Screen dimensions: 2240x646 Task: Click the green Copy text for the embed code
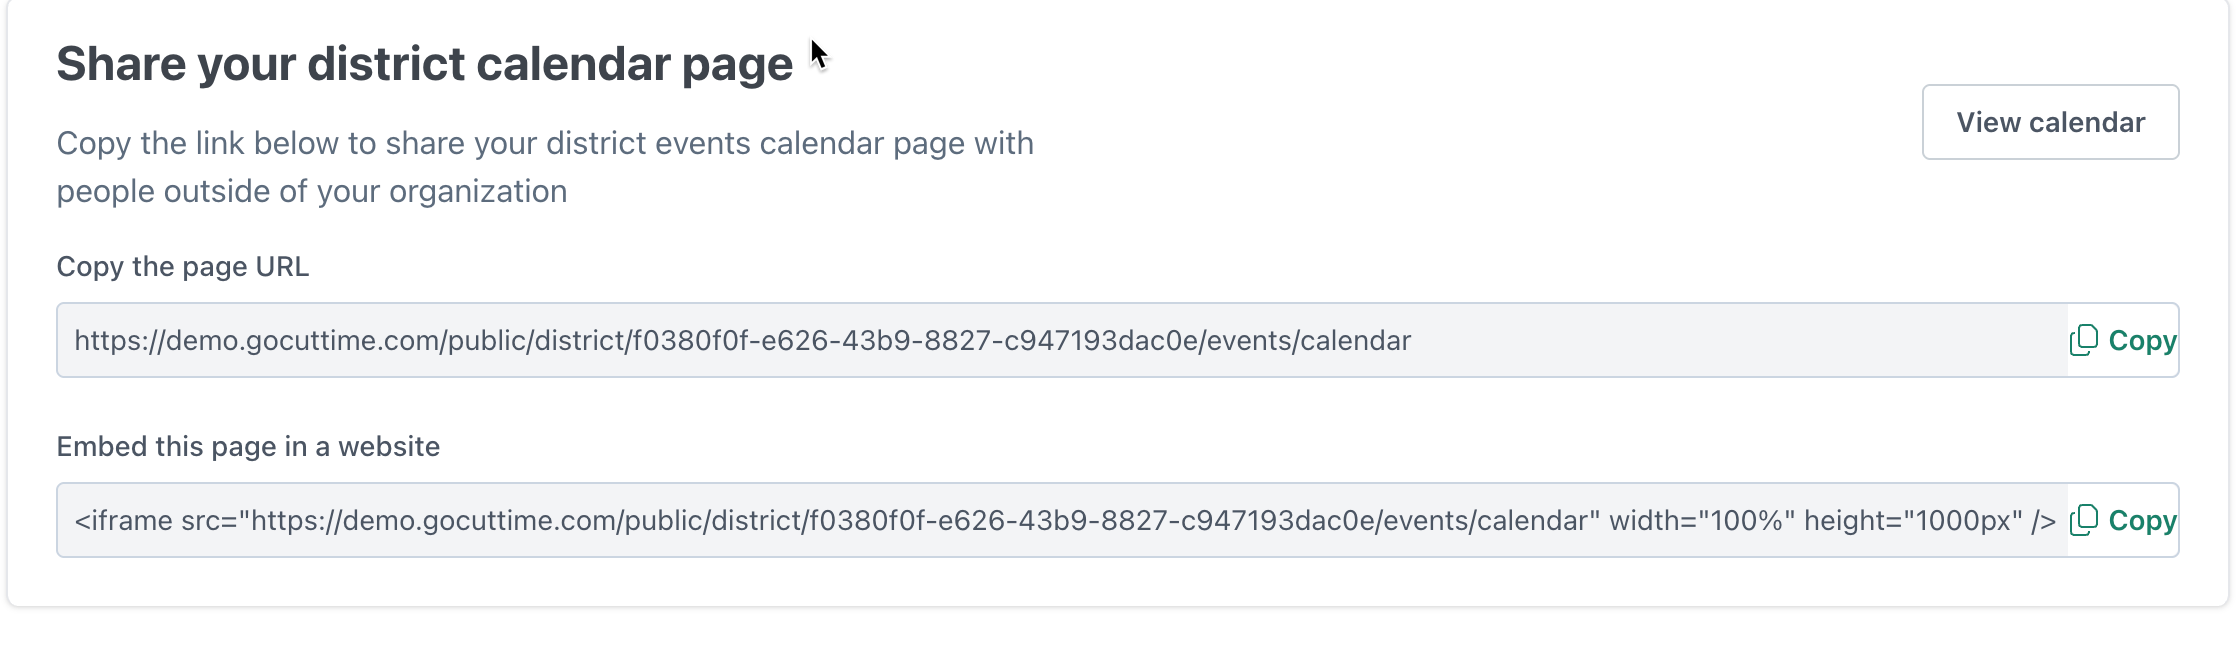(2142, 520)
